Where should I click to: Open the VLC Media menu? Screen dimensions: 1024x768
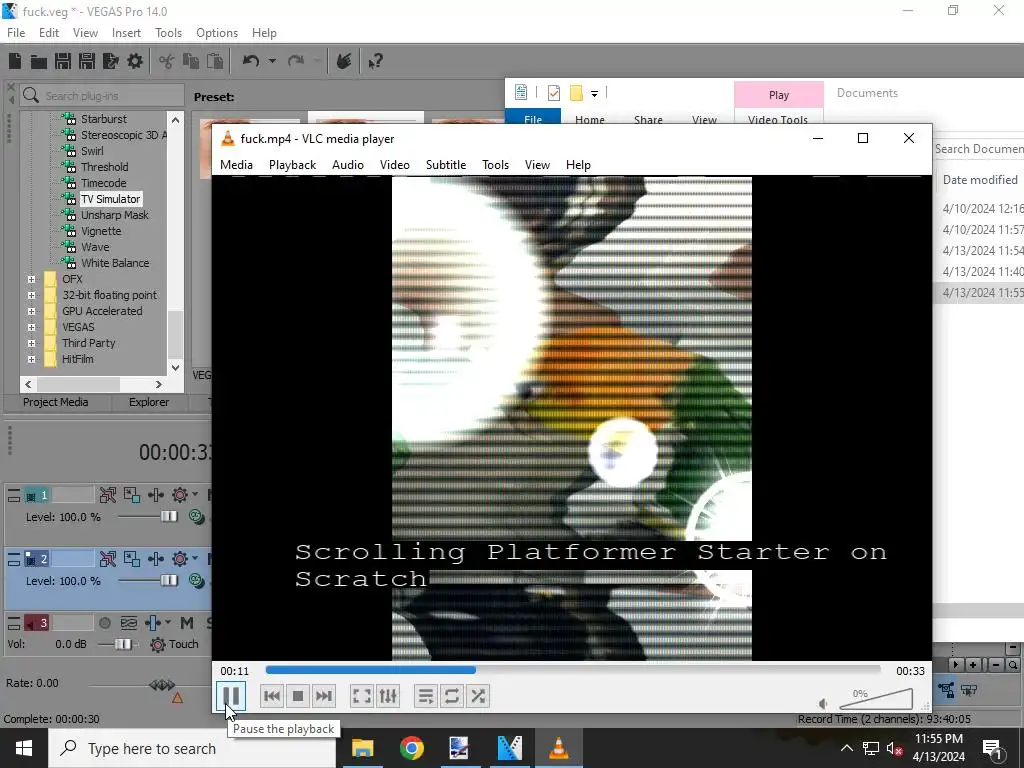(x=236, y=165)
